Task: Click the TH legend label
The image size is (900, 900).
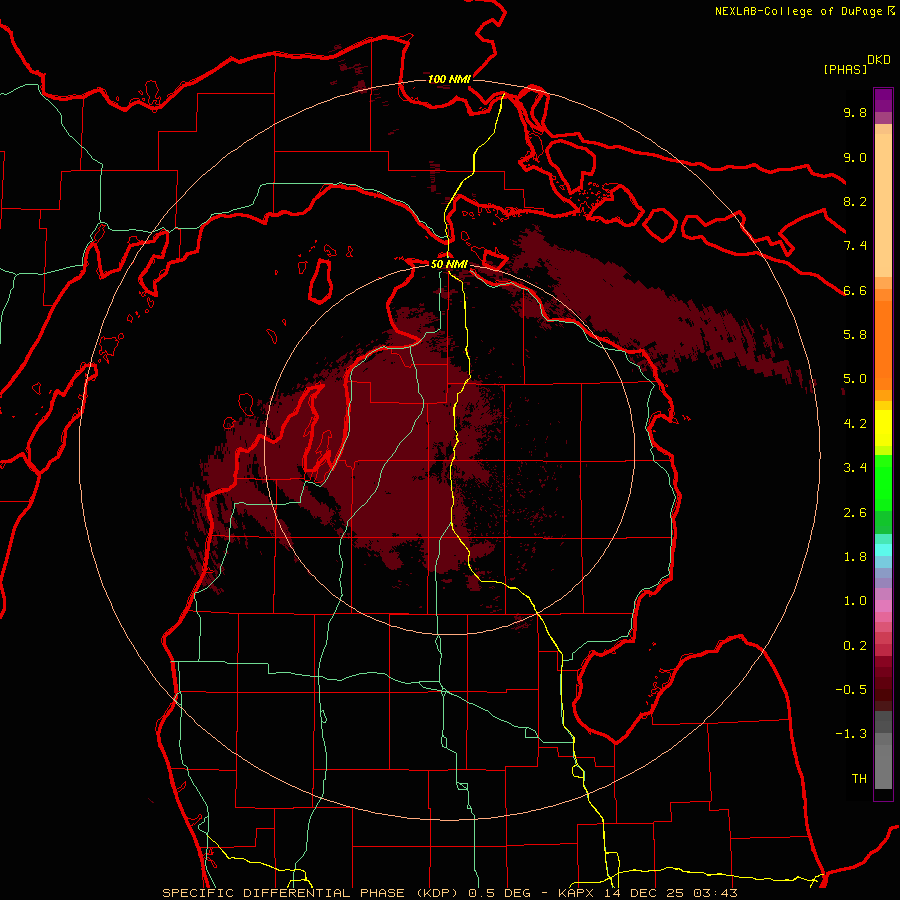Action: pyautogui.click(x=859, y=779)
